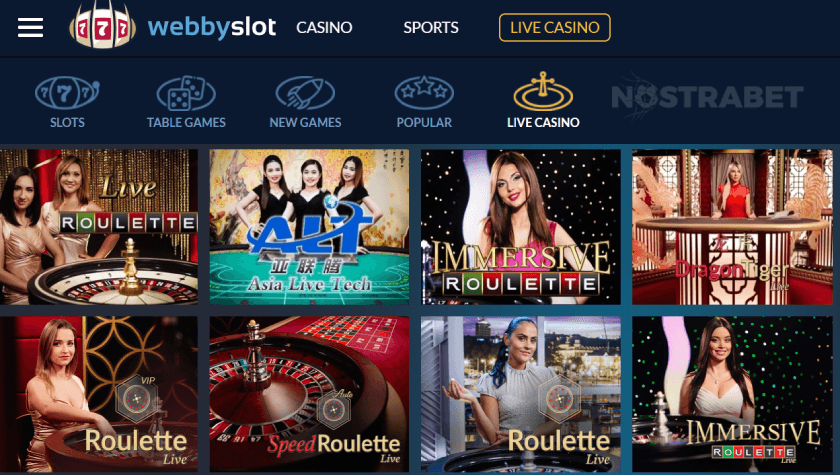This screenshot has height=475, width=840.
Task: Launch Immersive Roulette with starry background
Action: (x=521, y=227)
